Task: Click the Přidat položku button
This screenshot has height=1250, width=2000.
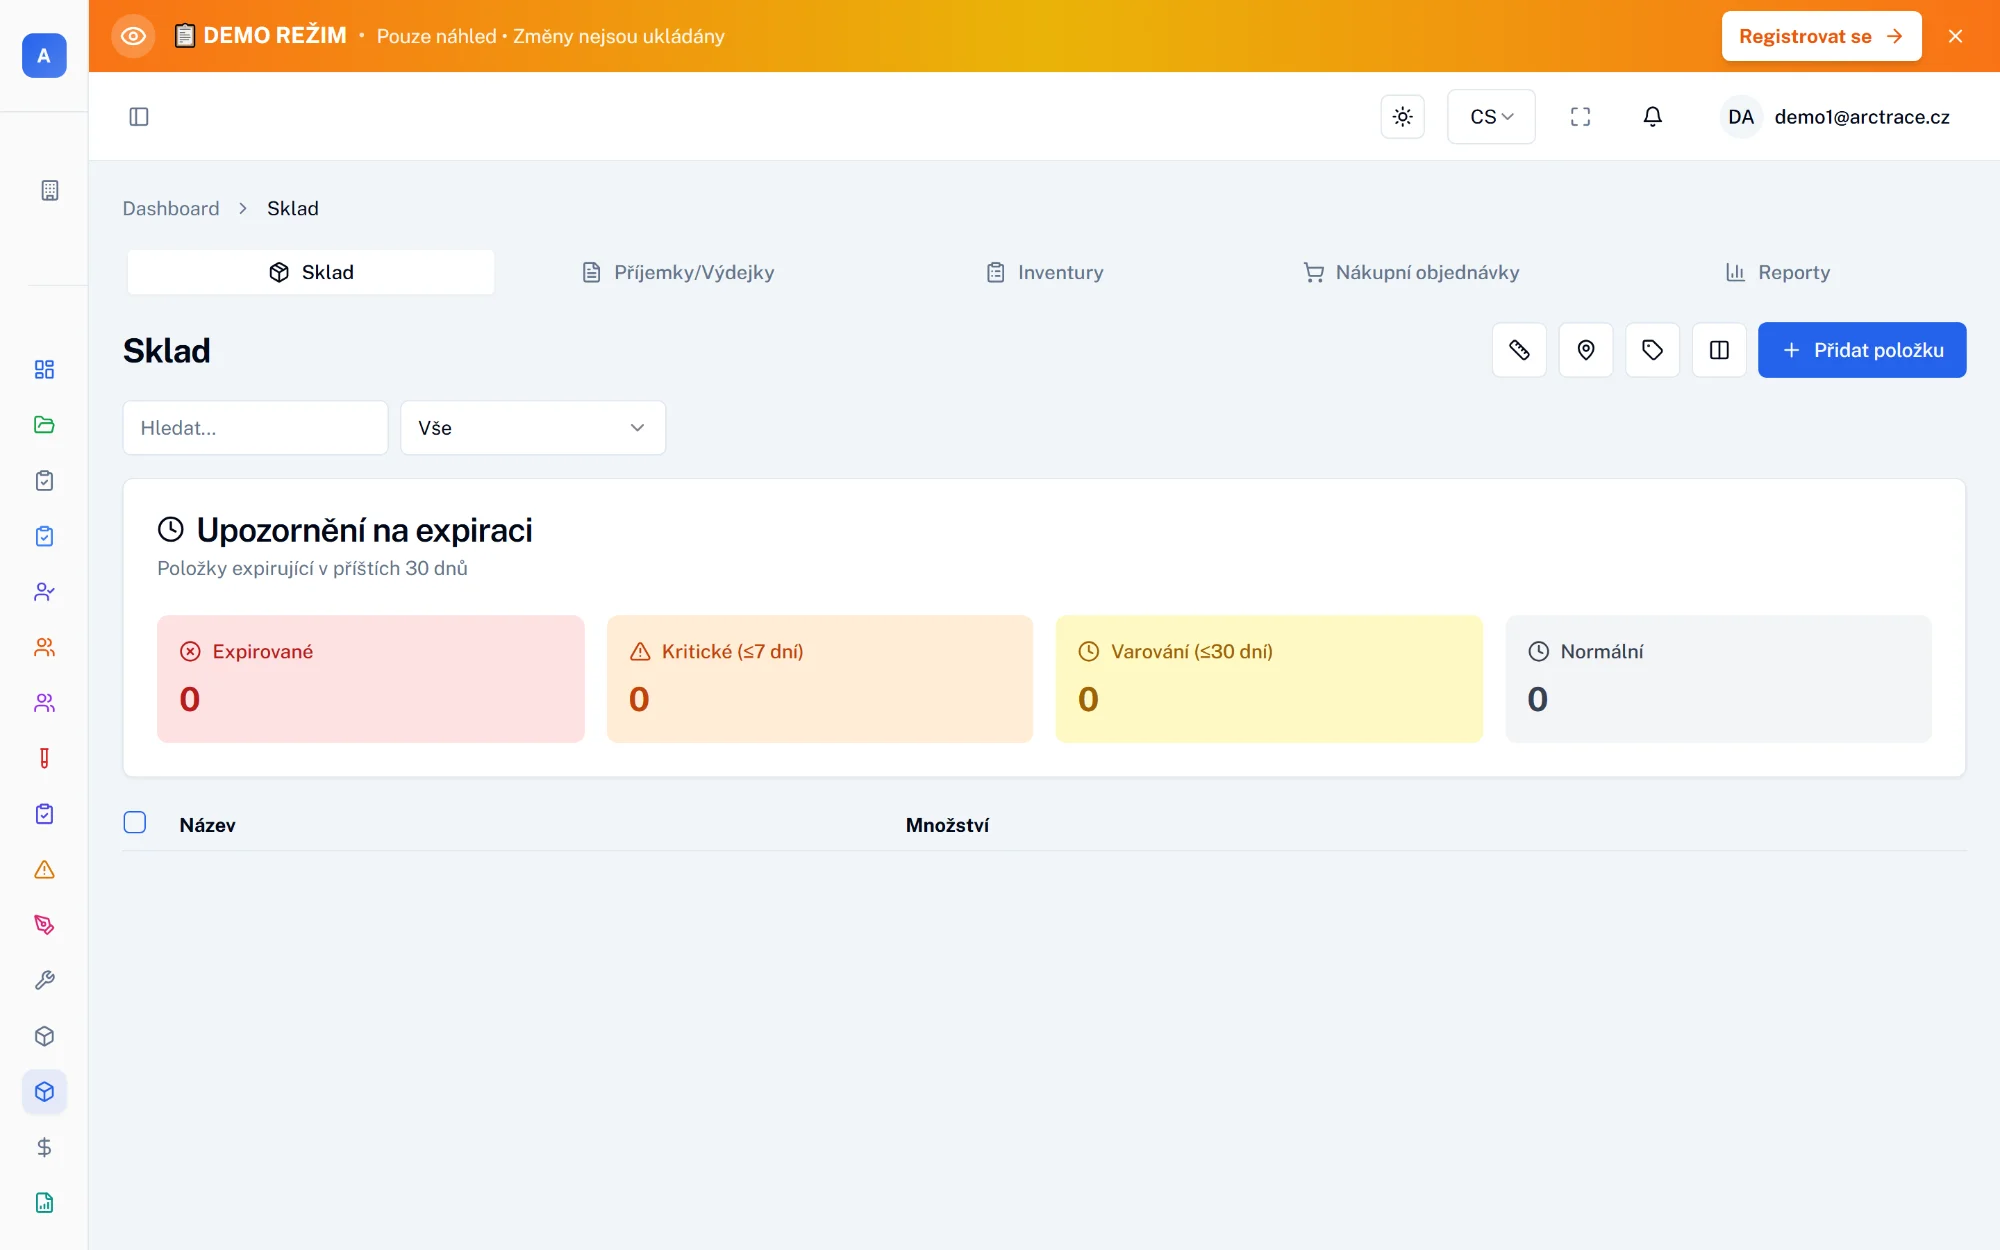Action: (1861, 350)
